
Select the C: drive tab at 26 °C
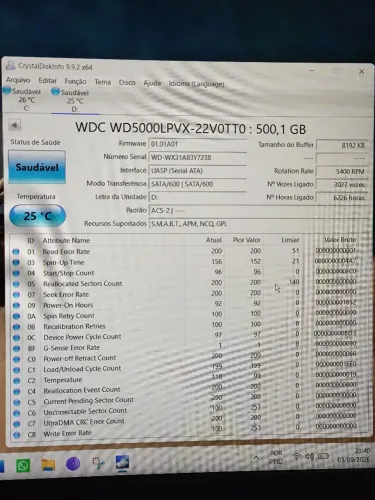[23, 99]
